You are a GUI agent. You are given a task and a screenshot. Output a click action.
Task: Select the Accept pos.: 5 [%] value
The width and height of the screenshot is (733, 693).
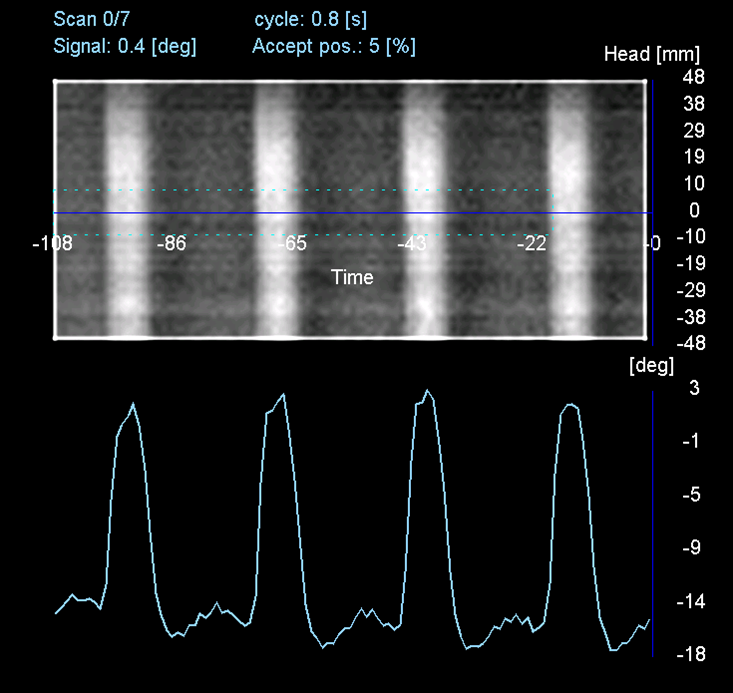334,45
